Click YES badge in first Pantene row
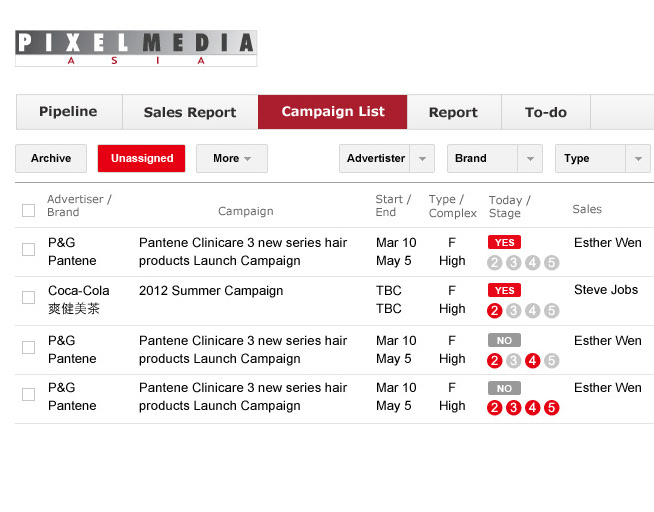The width and height of the screenshot is (654, 512). [x=504, y=242]
